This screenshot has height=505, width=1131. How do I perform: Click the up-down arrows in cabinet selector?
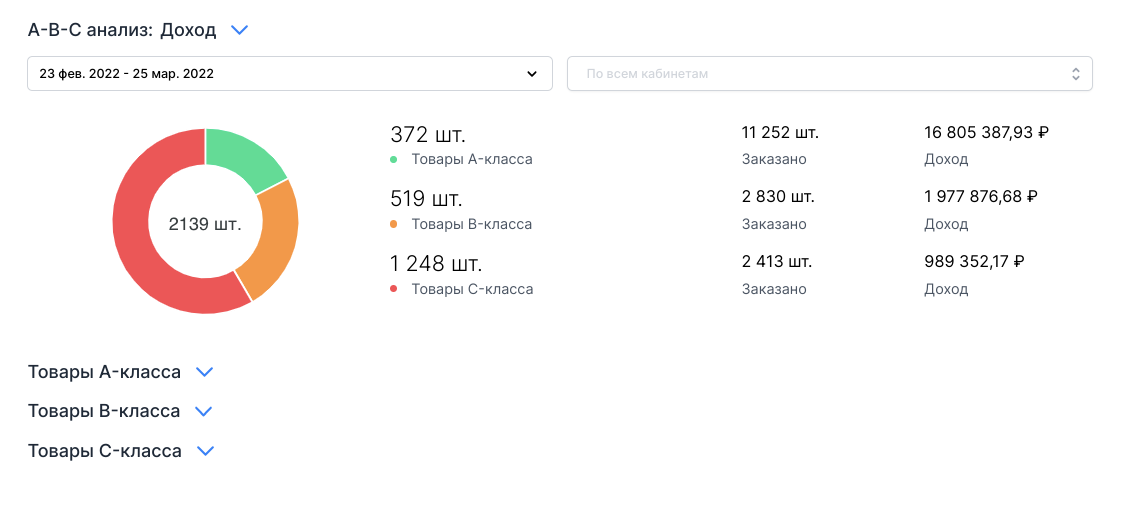point(1075,74)
